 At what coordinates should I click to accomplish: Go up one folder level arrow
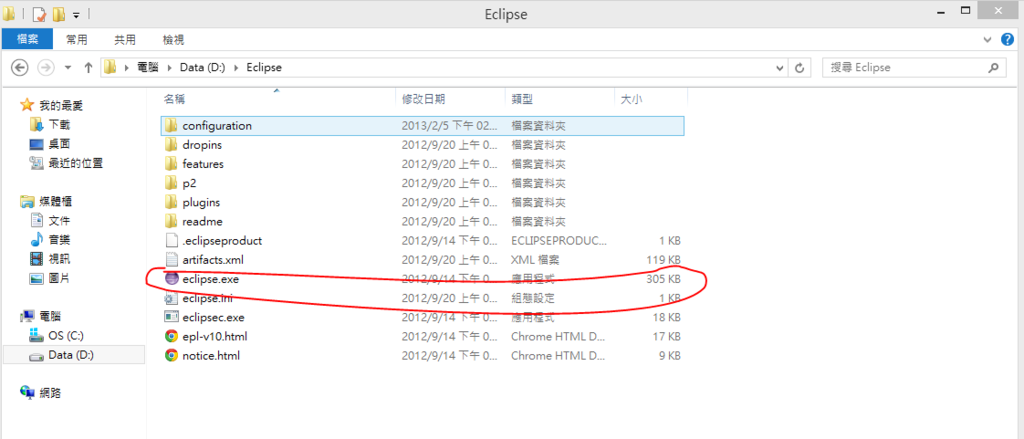coord(89,67)
